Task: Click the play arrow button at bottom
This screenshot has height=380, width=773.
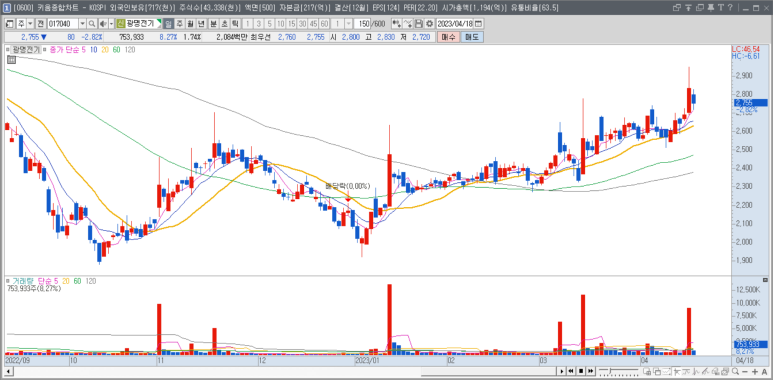Action: tap(562, 371)
